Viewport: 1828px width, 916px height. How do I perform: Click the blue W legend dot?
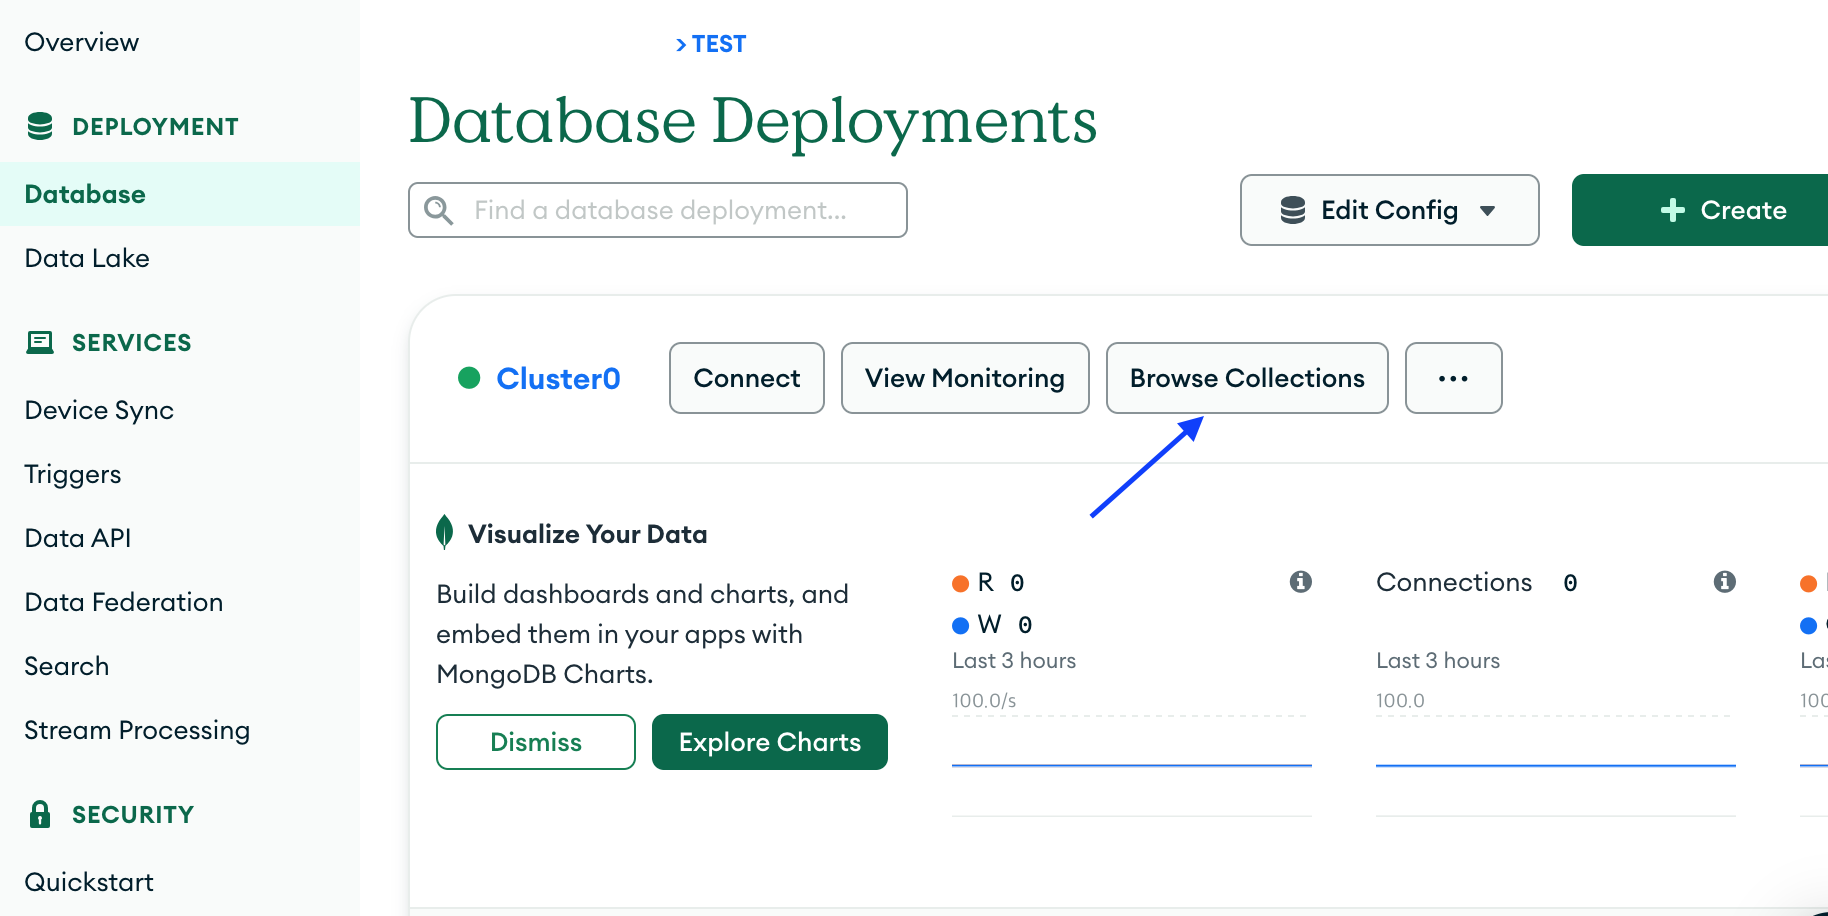click(961, 625)
